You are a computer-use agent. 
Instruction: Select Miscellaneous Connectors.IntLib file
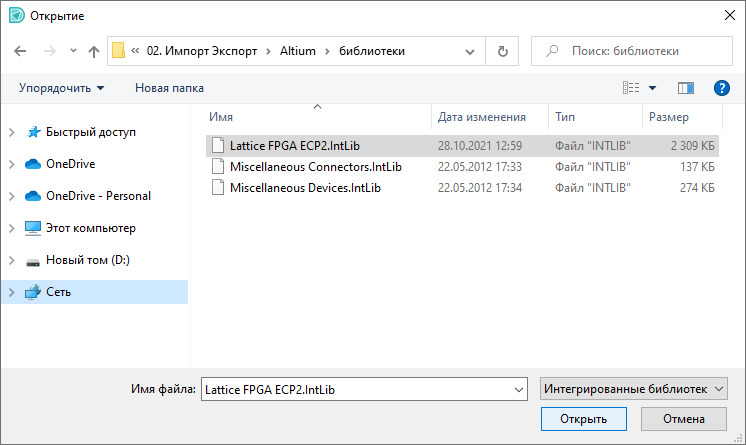click(x=315, y=166)
